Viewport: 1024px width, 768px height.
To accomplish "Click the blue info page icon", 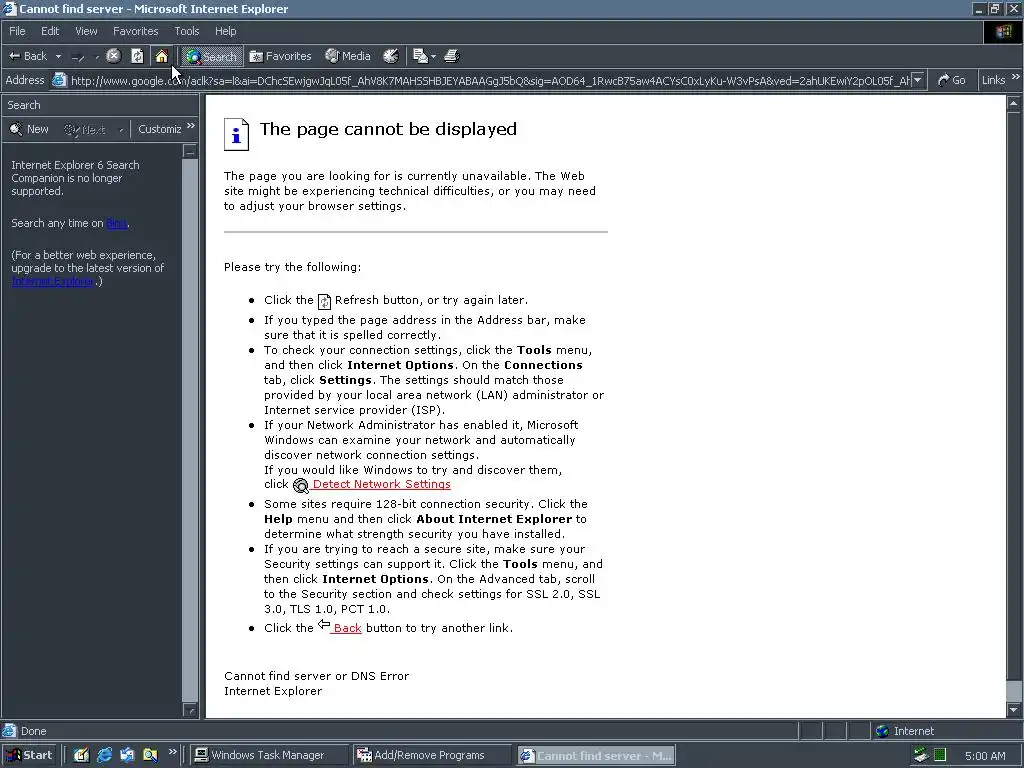I will pyautogui.click(x=236, y=135).
